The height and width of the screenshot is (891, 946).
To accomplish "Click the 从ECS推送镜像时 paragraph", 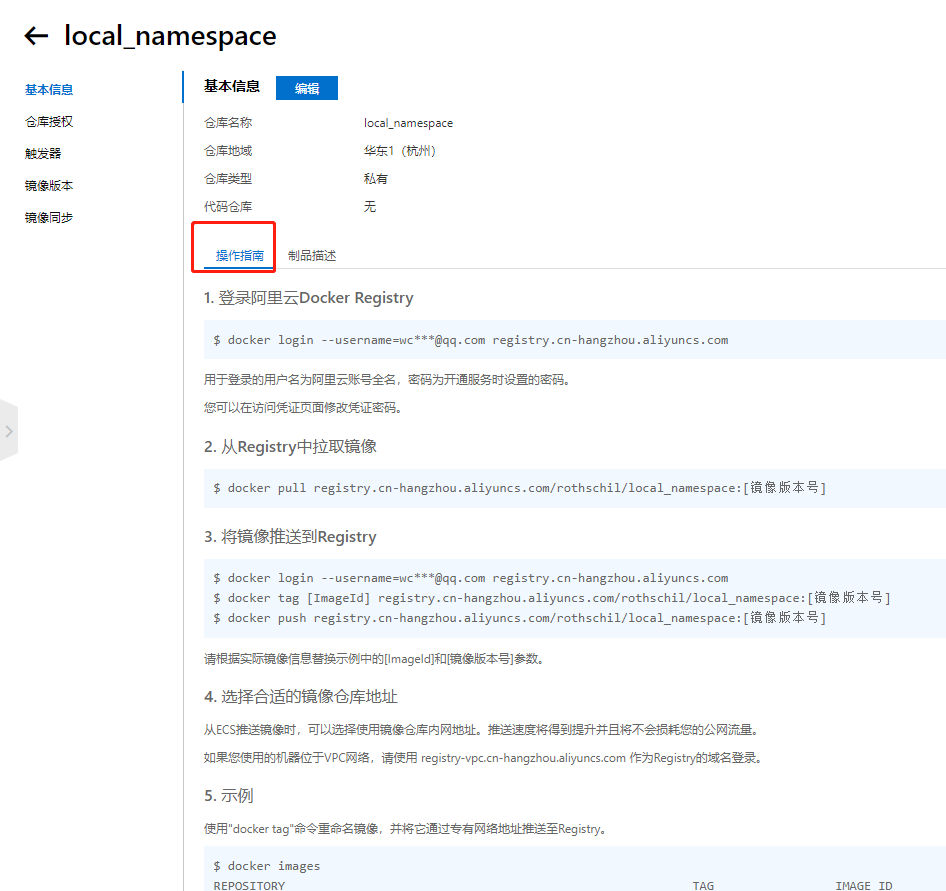I will (x=481, y=731).
